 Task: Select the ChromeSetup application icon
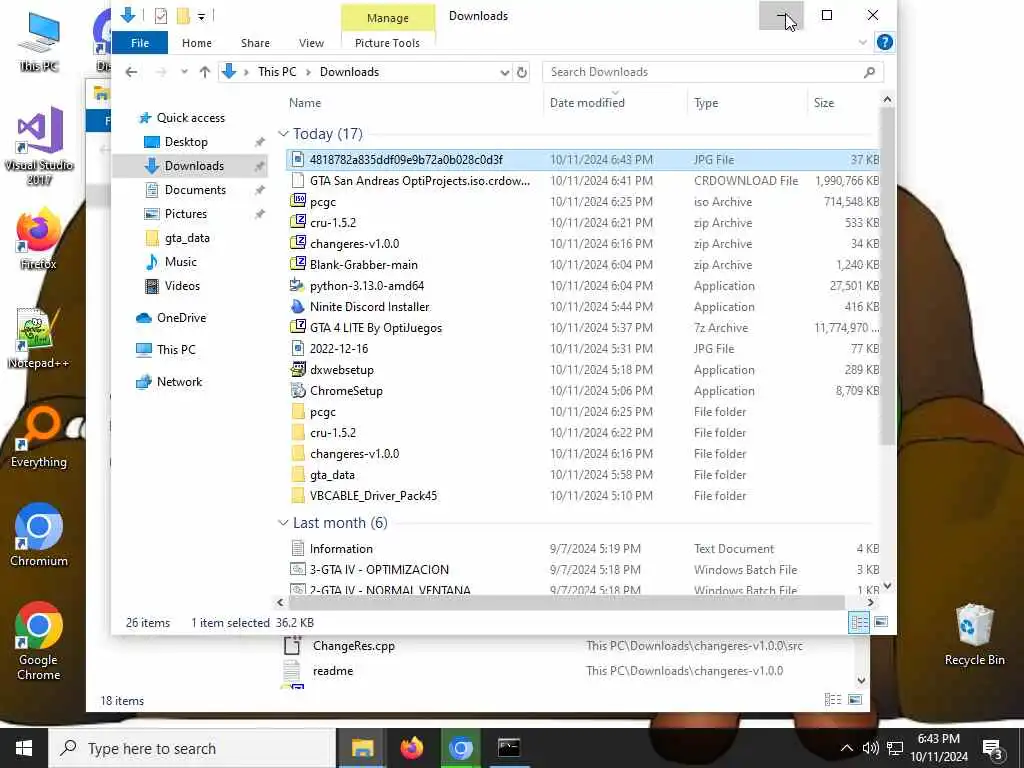[298, 391]
